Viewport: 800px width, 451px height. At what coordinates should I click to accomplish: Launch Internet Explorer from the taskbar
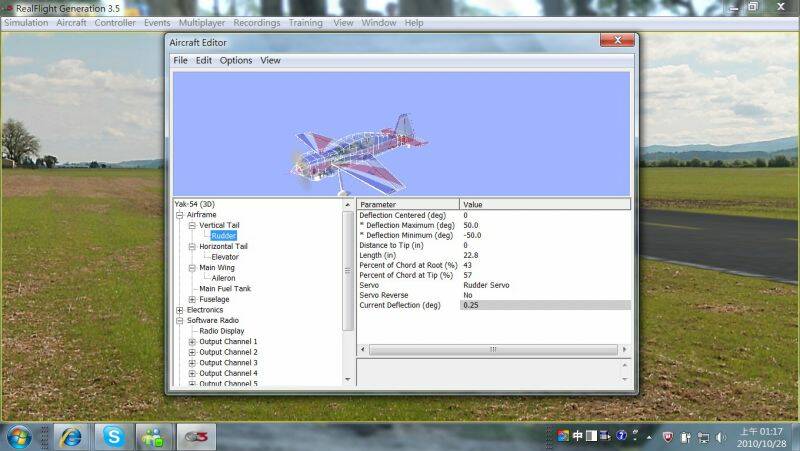coord(71,436)
